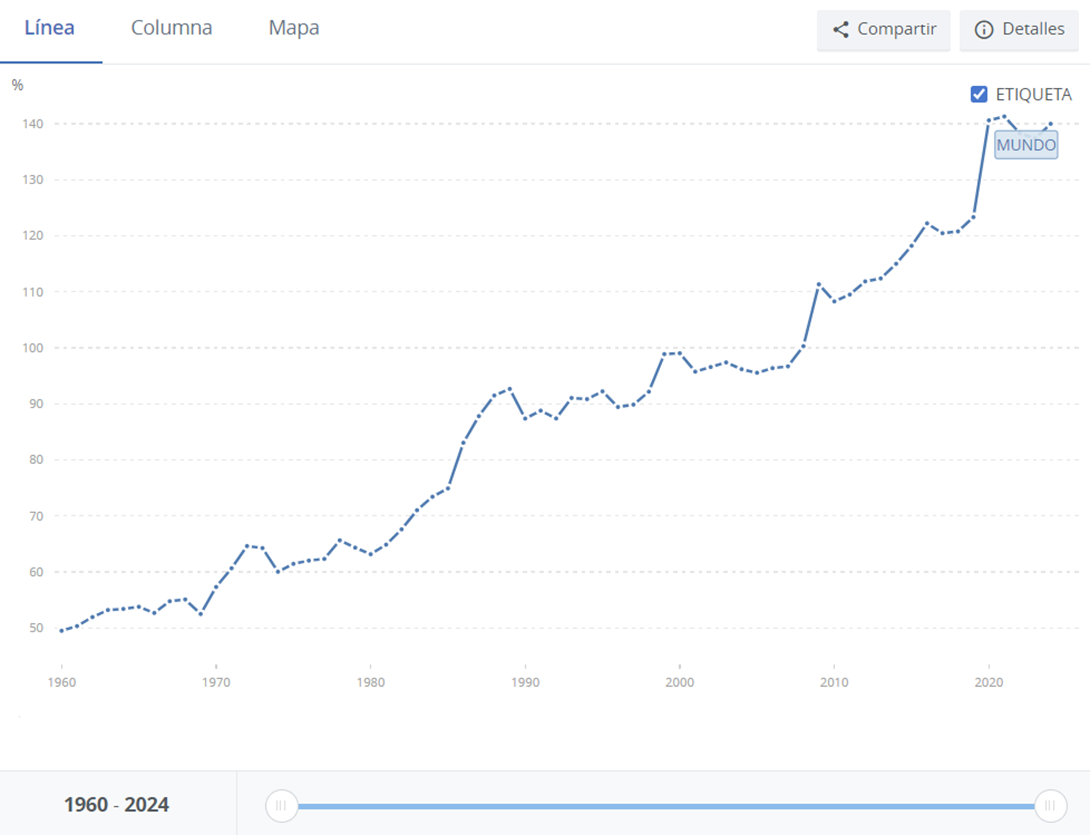
Task: Open the Columna tab
Action: tap(172, 28)
